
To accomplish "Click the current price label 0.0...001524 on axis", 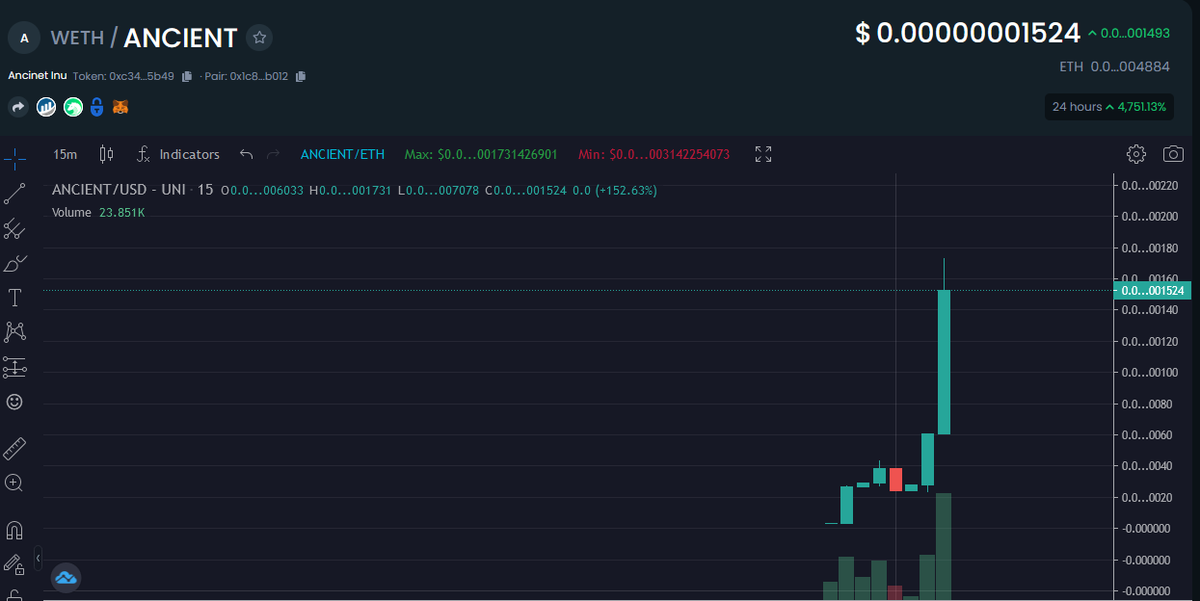I will (x=1154, y=290).
